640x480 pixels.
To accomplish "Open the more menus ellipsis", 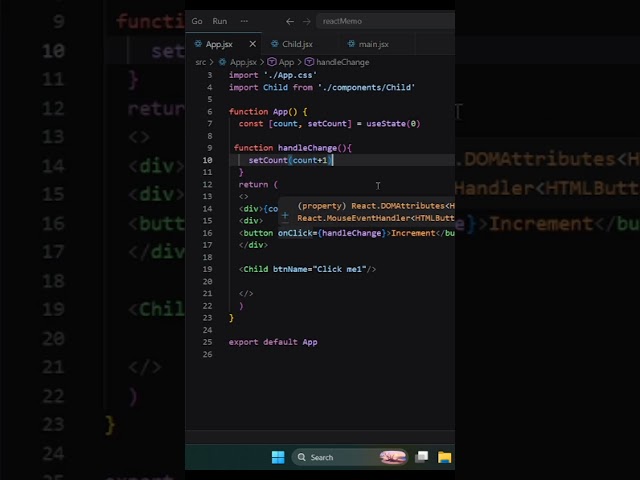I will (x=244, y=21).
